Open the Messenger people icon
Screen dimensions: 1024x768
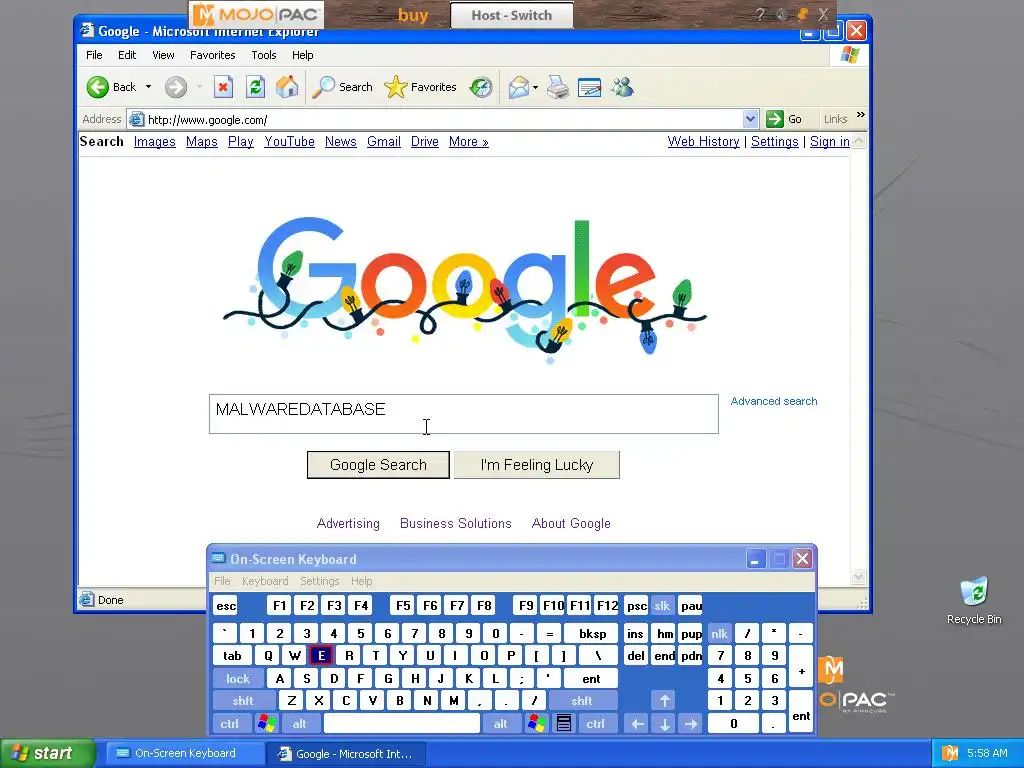(622, 87)
